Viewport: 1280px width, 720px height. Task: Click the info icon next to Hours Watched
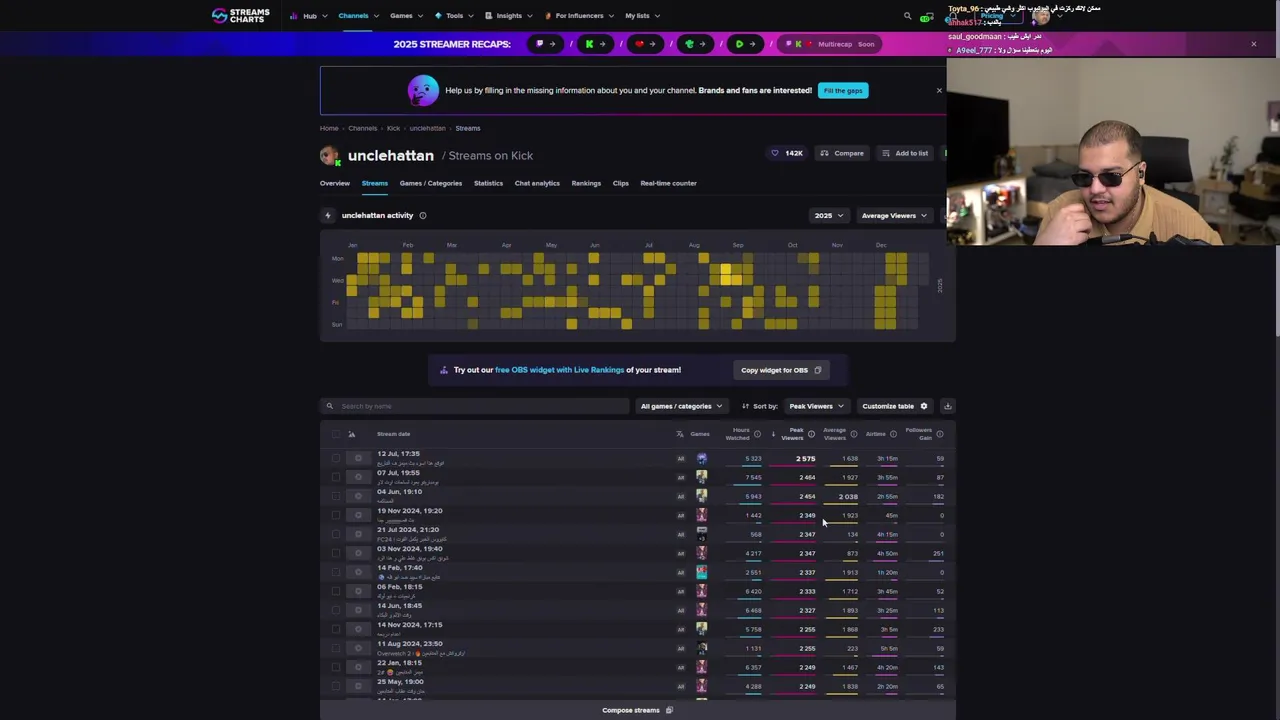coord(757,434)
